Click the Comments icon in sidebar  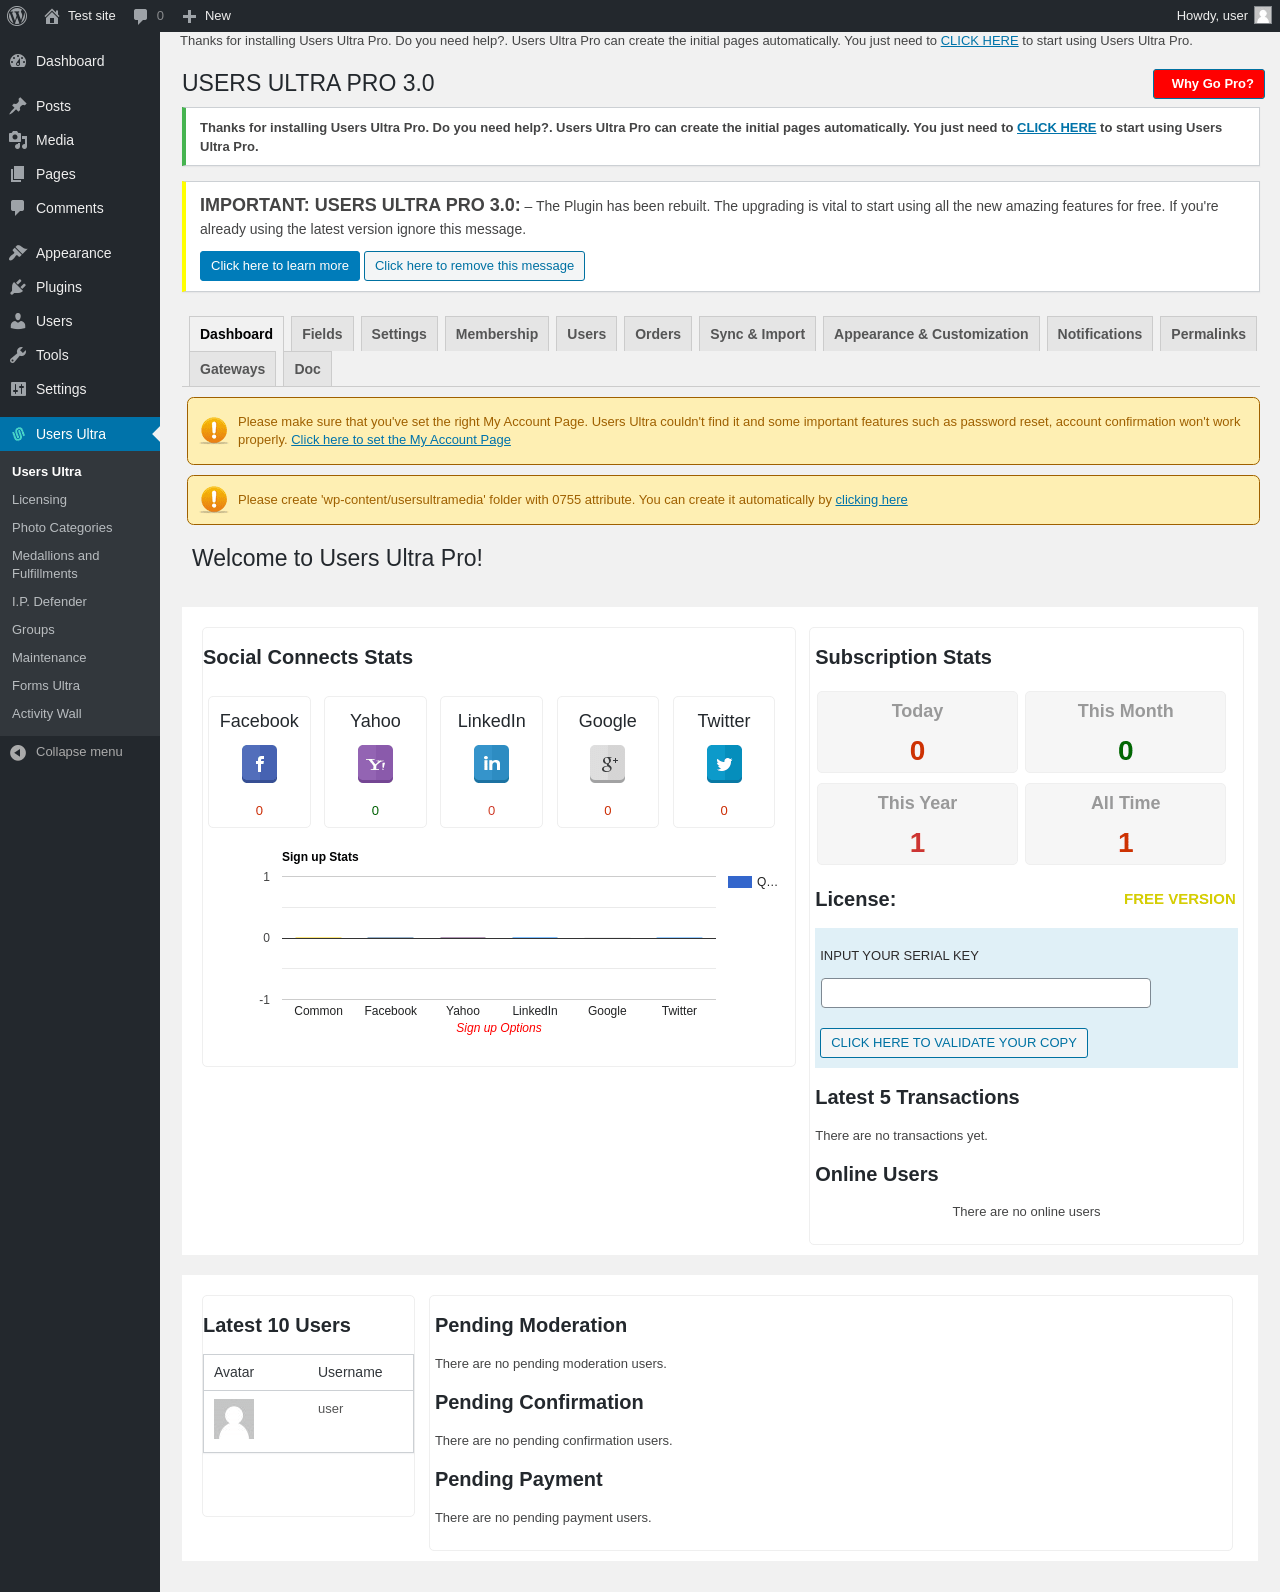tap(18, 208)
